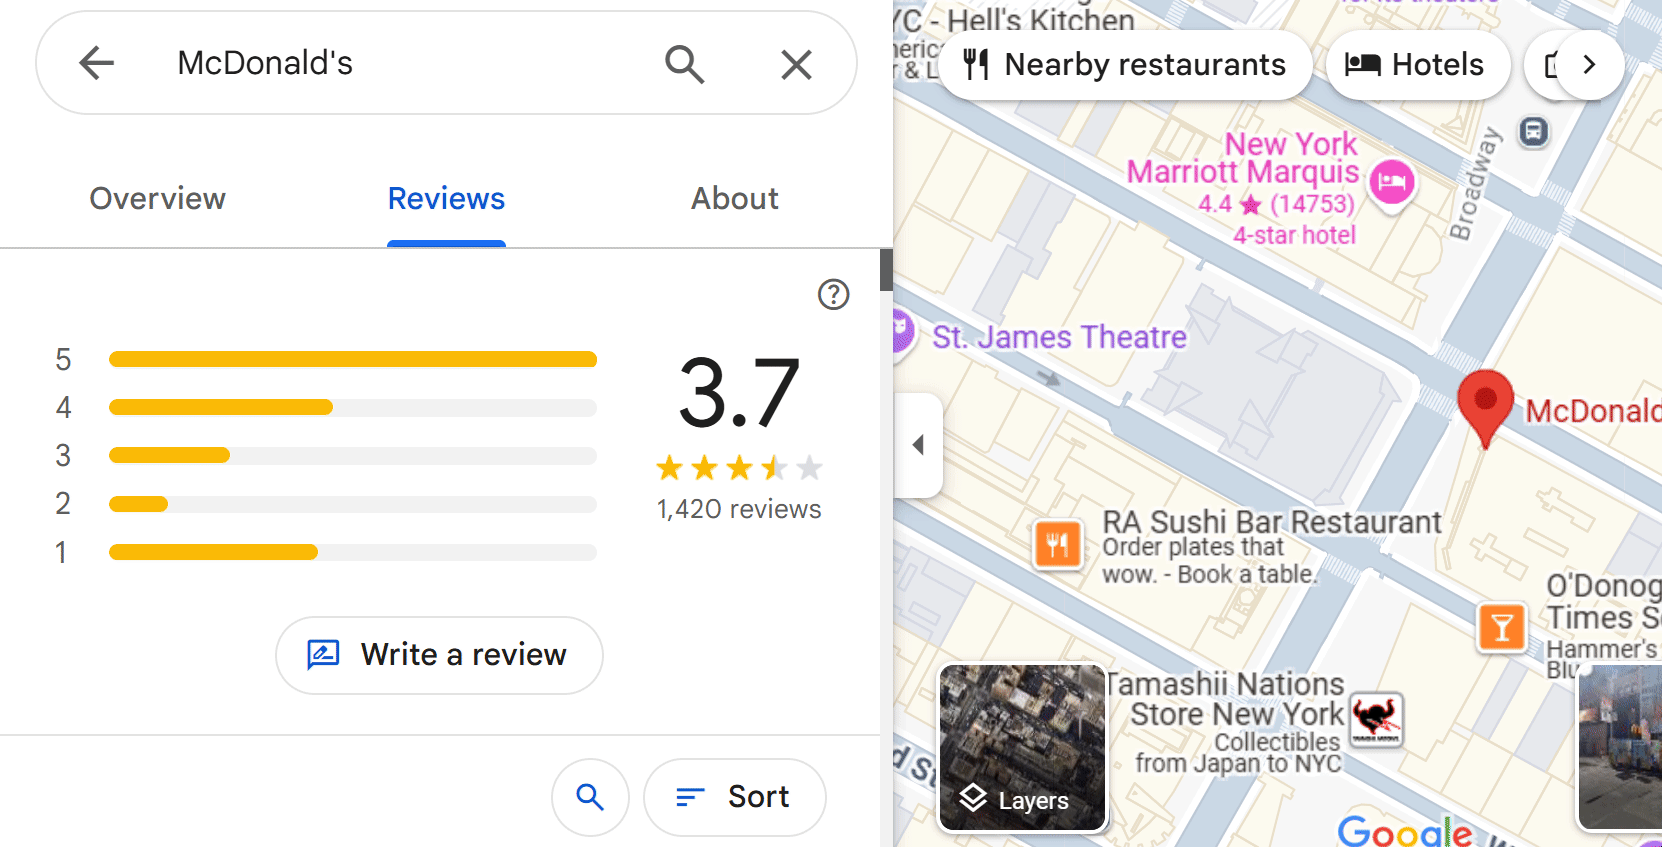Click the Write a review button
Image resolution: width=1662 pixels, height=847 pixels.
coord(439,655)
